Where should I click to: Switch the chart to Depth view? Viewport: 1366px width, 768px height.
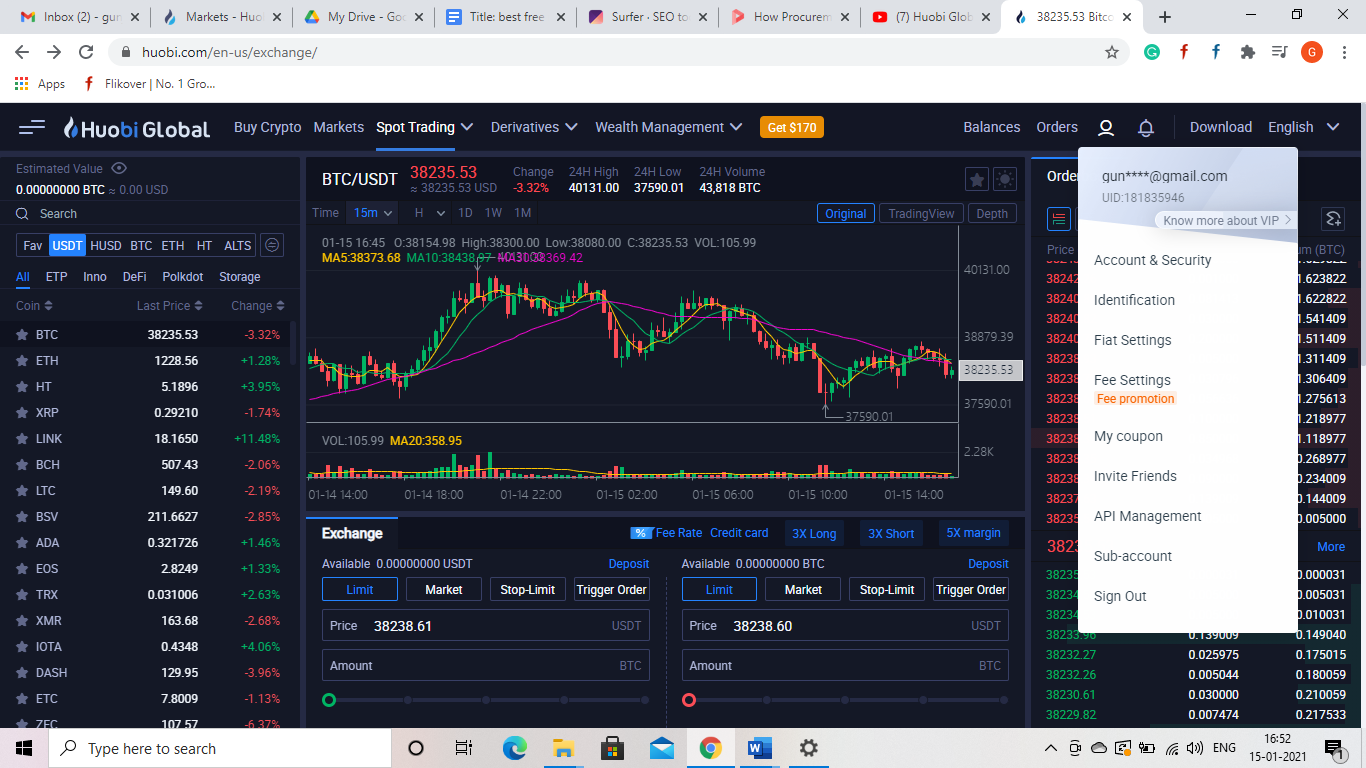point(992,213)
